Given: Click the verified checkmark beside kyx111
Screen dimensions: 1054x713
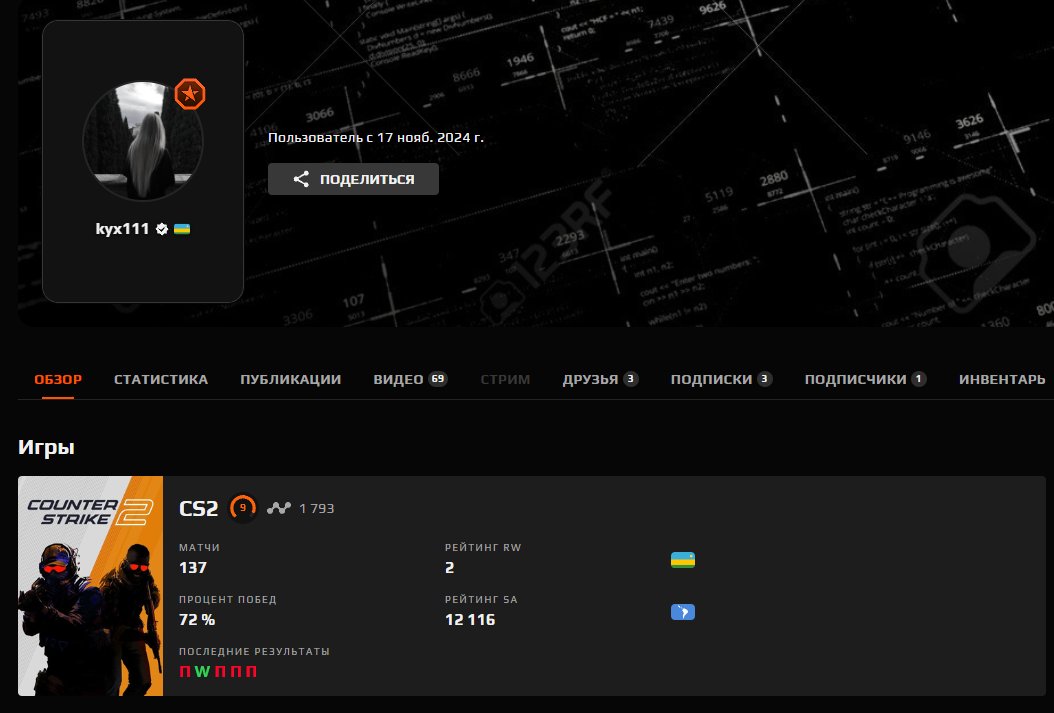Looking at the screenshot, I should click(x=161, y=229).
